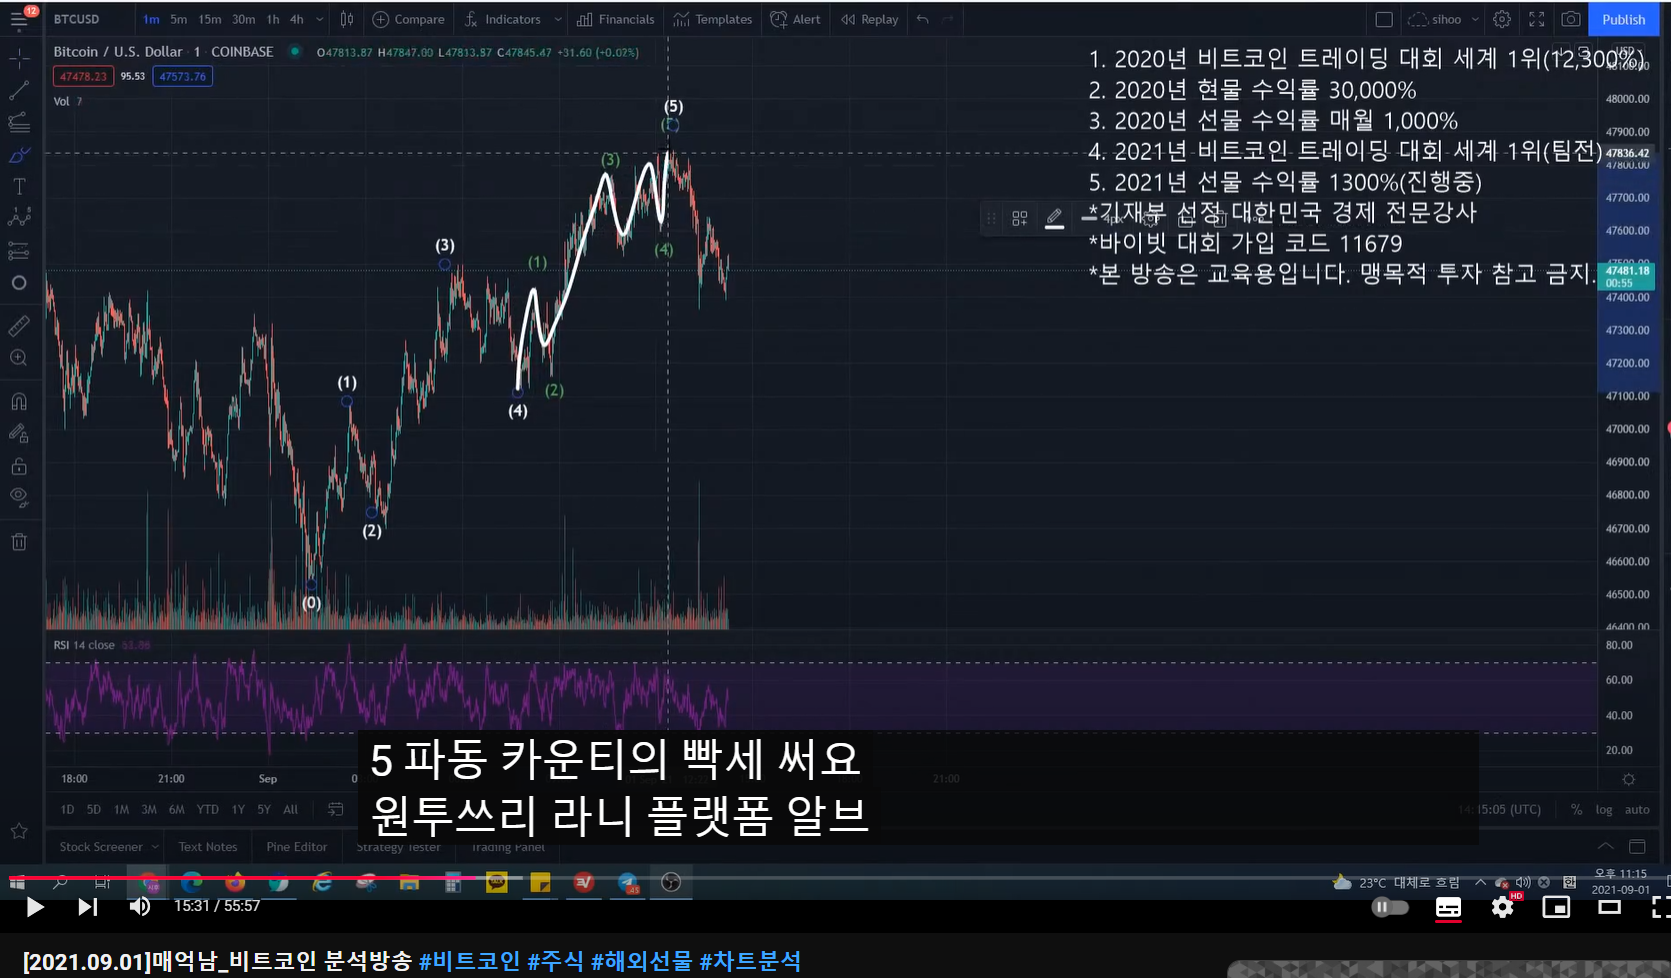Select the Text annotation tool
The width and height of the screenshot is (1671, 978).
(19, 187)
